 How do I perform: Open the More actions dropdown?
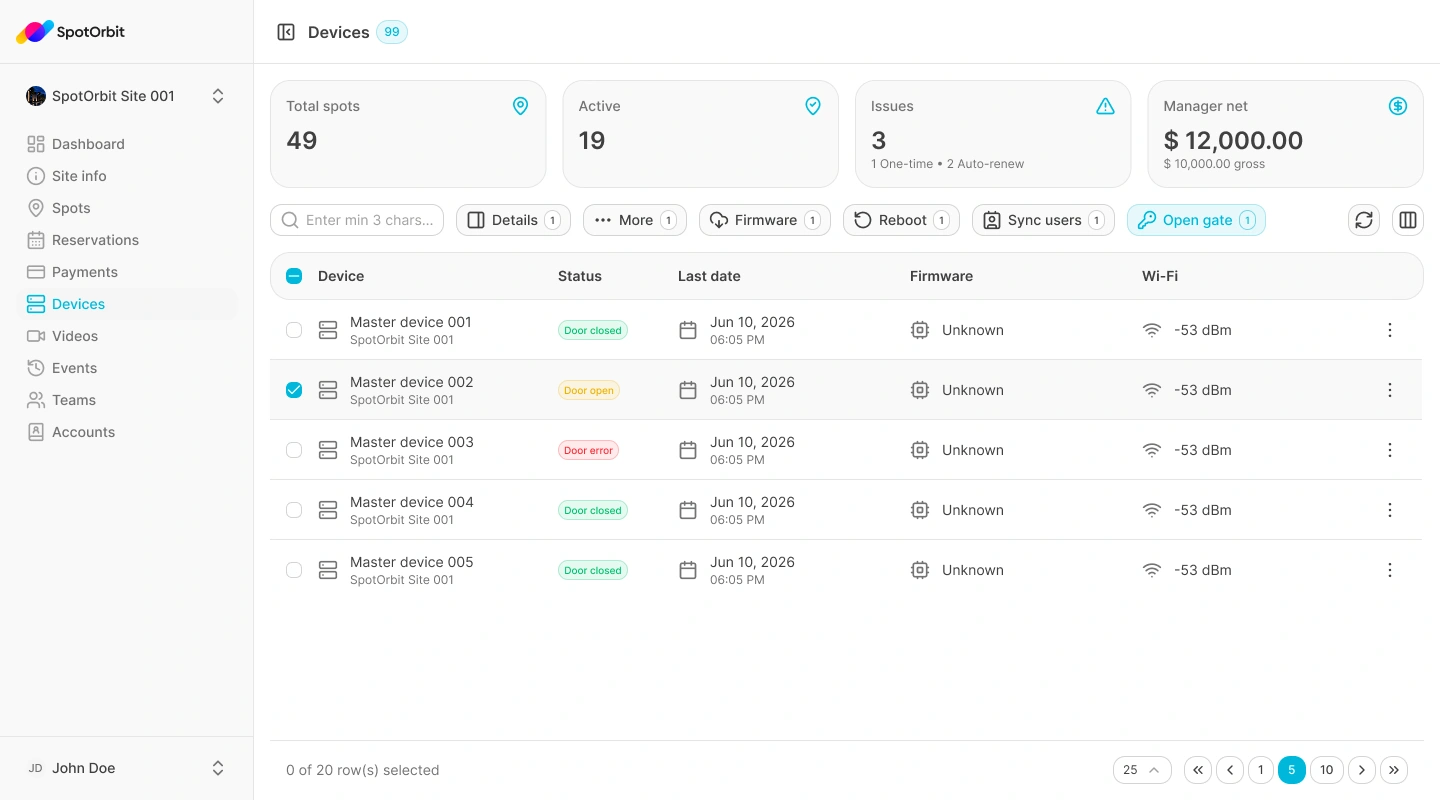point(635,220)
